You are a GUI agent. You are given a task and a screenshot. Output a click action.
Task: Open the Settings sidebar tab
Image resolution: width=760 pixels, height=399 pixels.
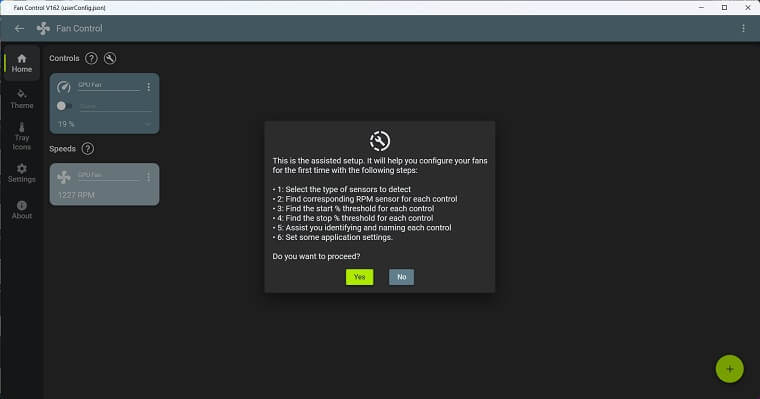point(22,173)
